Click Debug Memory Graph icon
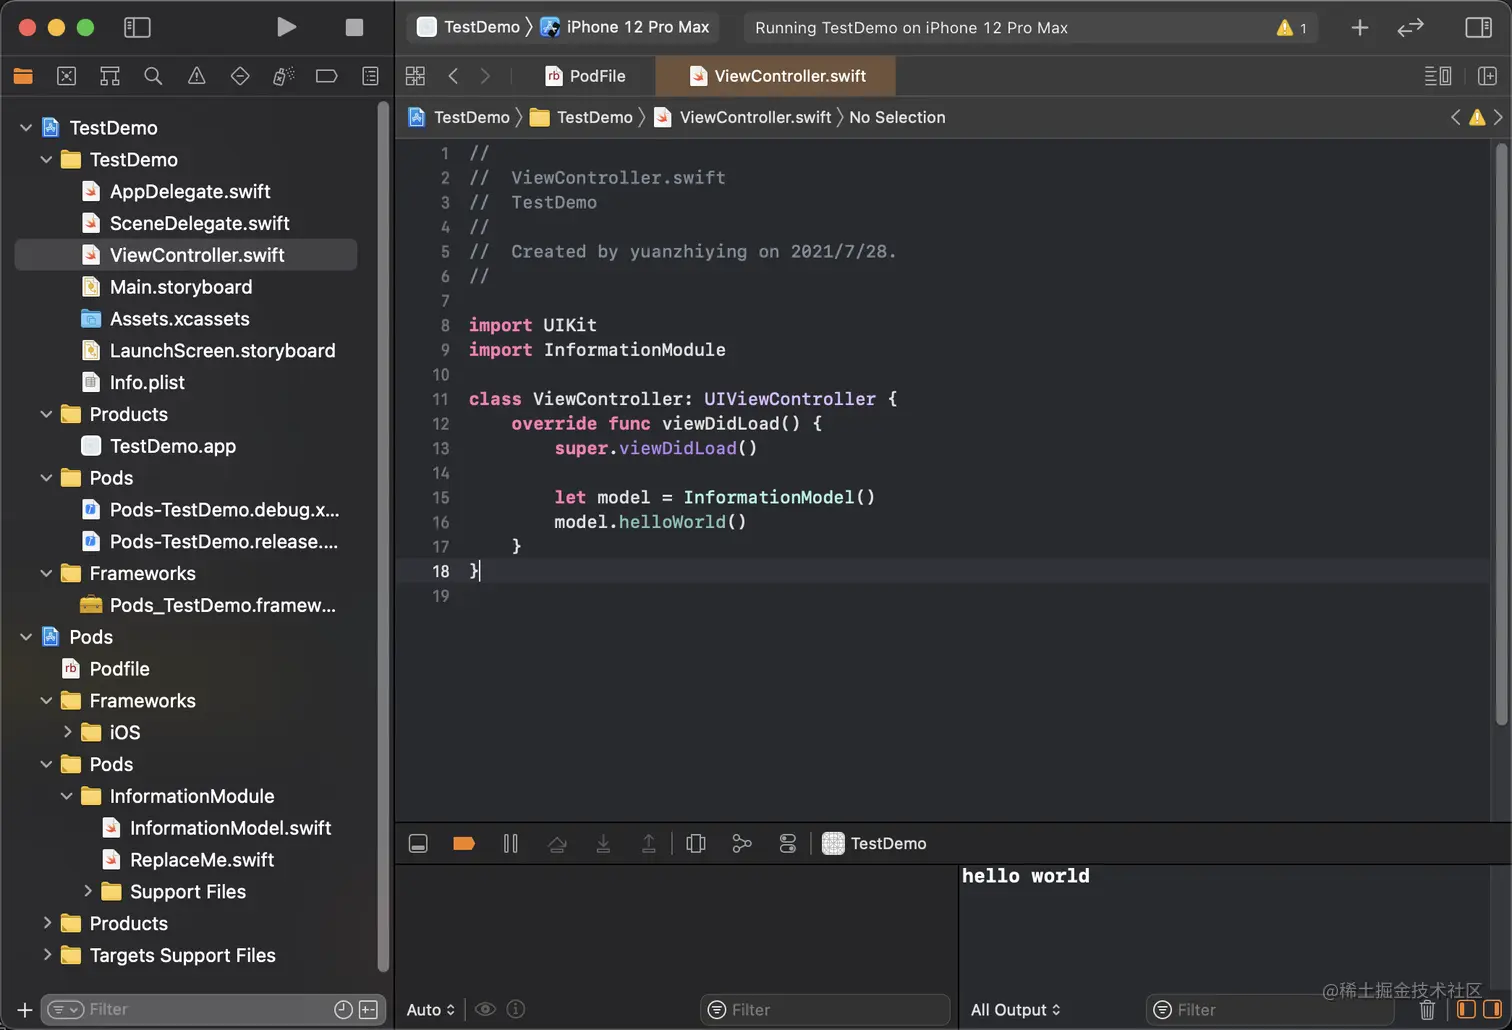This screenshot has width=1512, height=1030. tap(741, 844)
